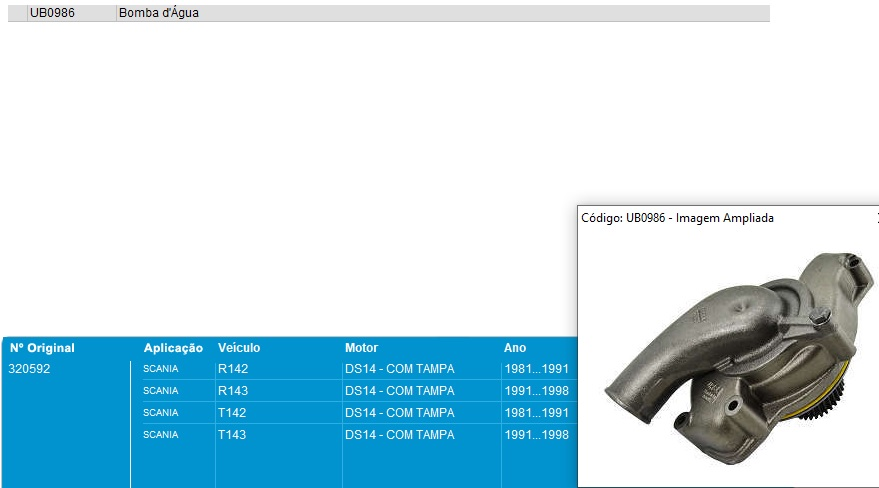Click the Bomba d'Água description cell

click(x=158, y=13)
